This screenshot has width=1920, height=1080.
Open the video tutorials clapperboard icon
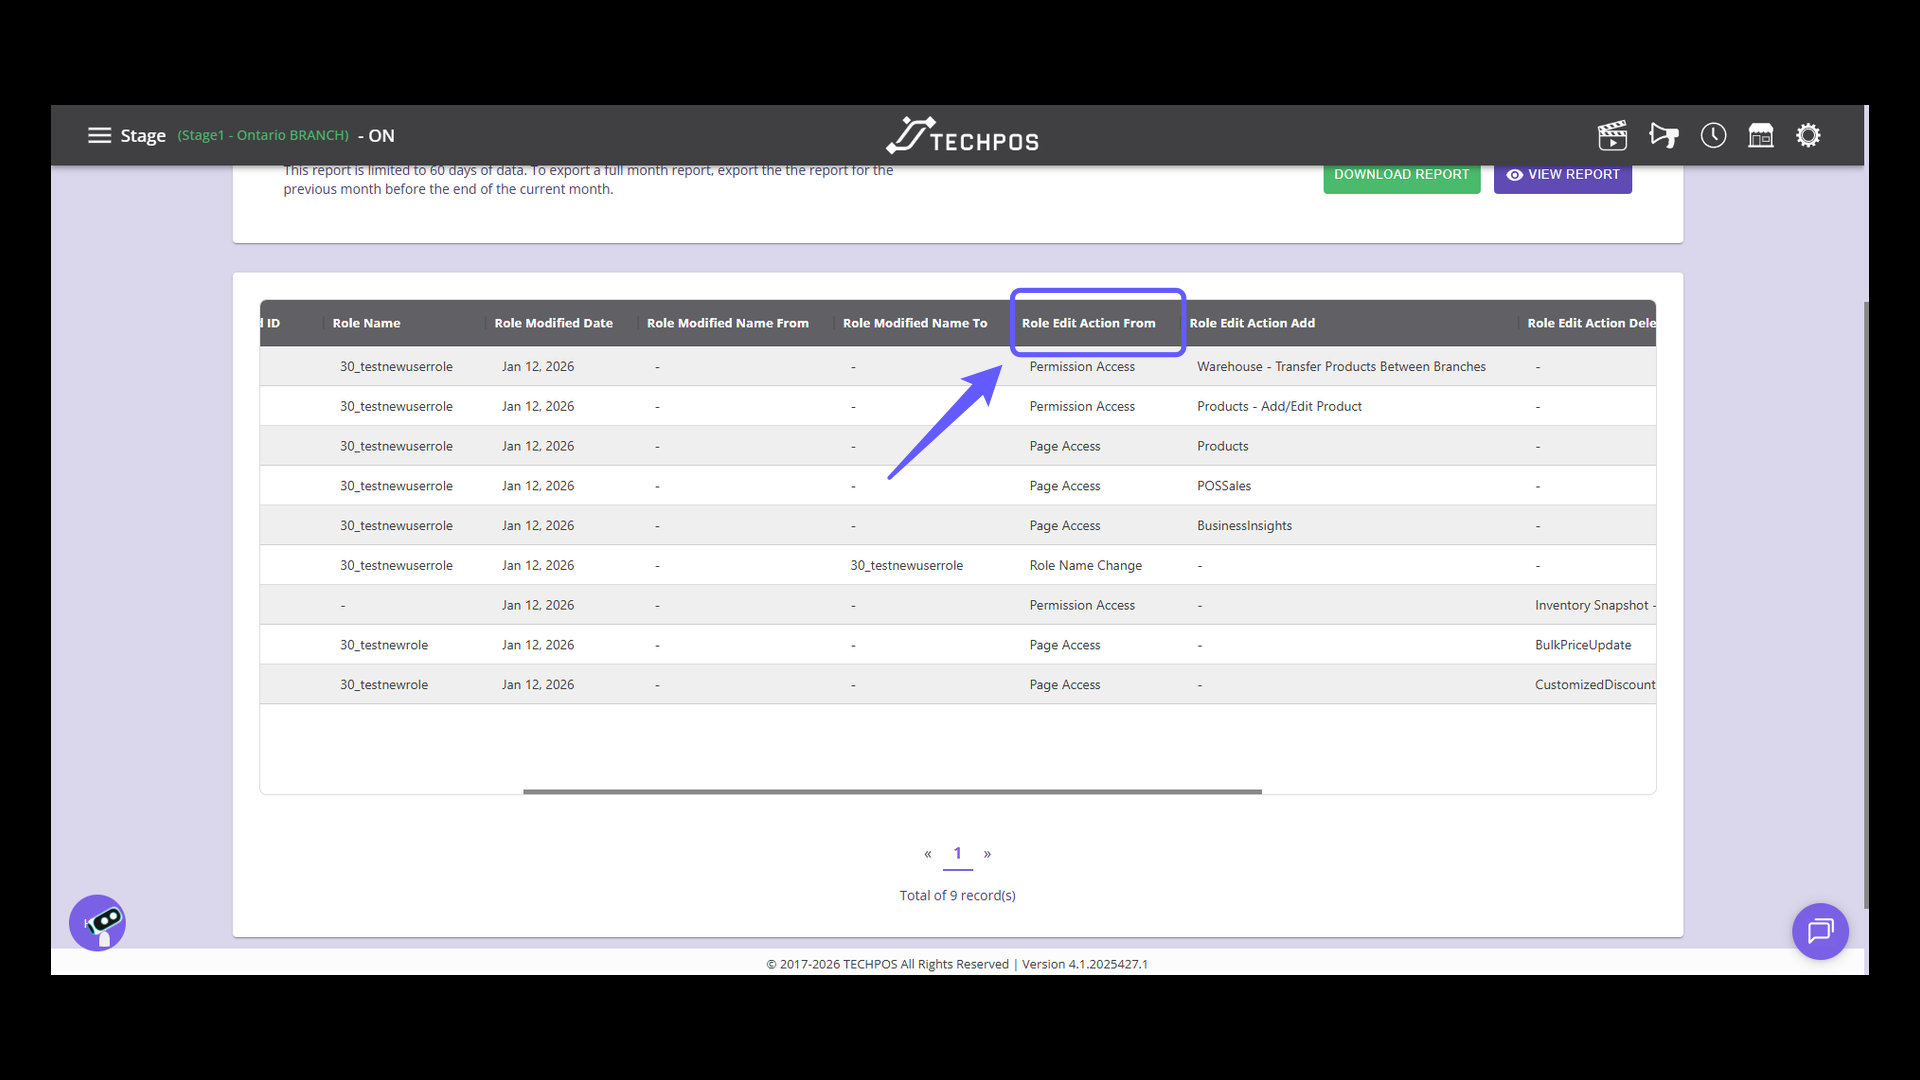[1613, 135]
